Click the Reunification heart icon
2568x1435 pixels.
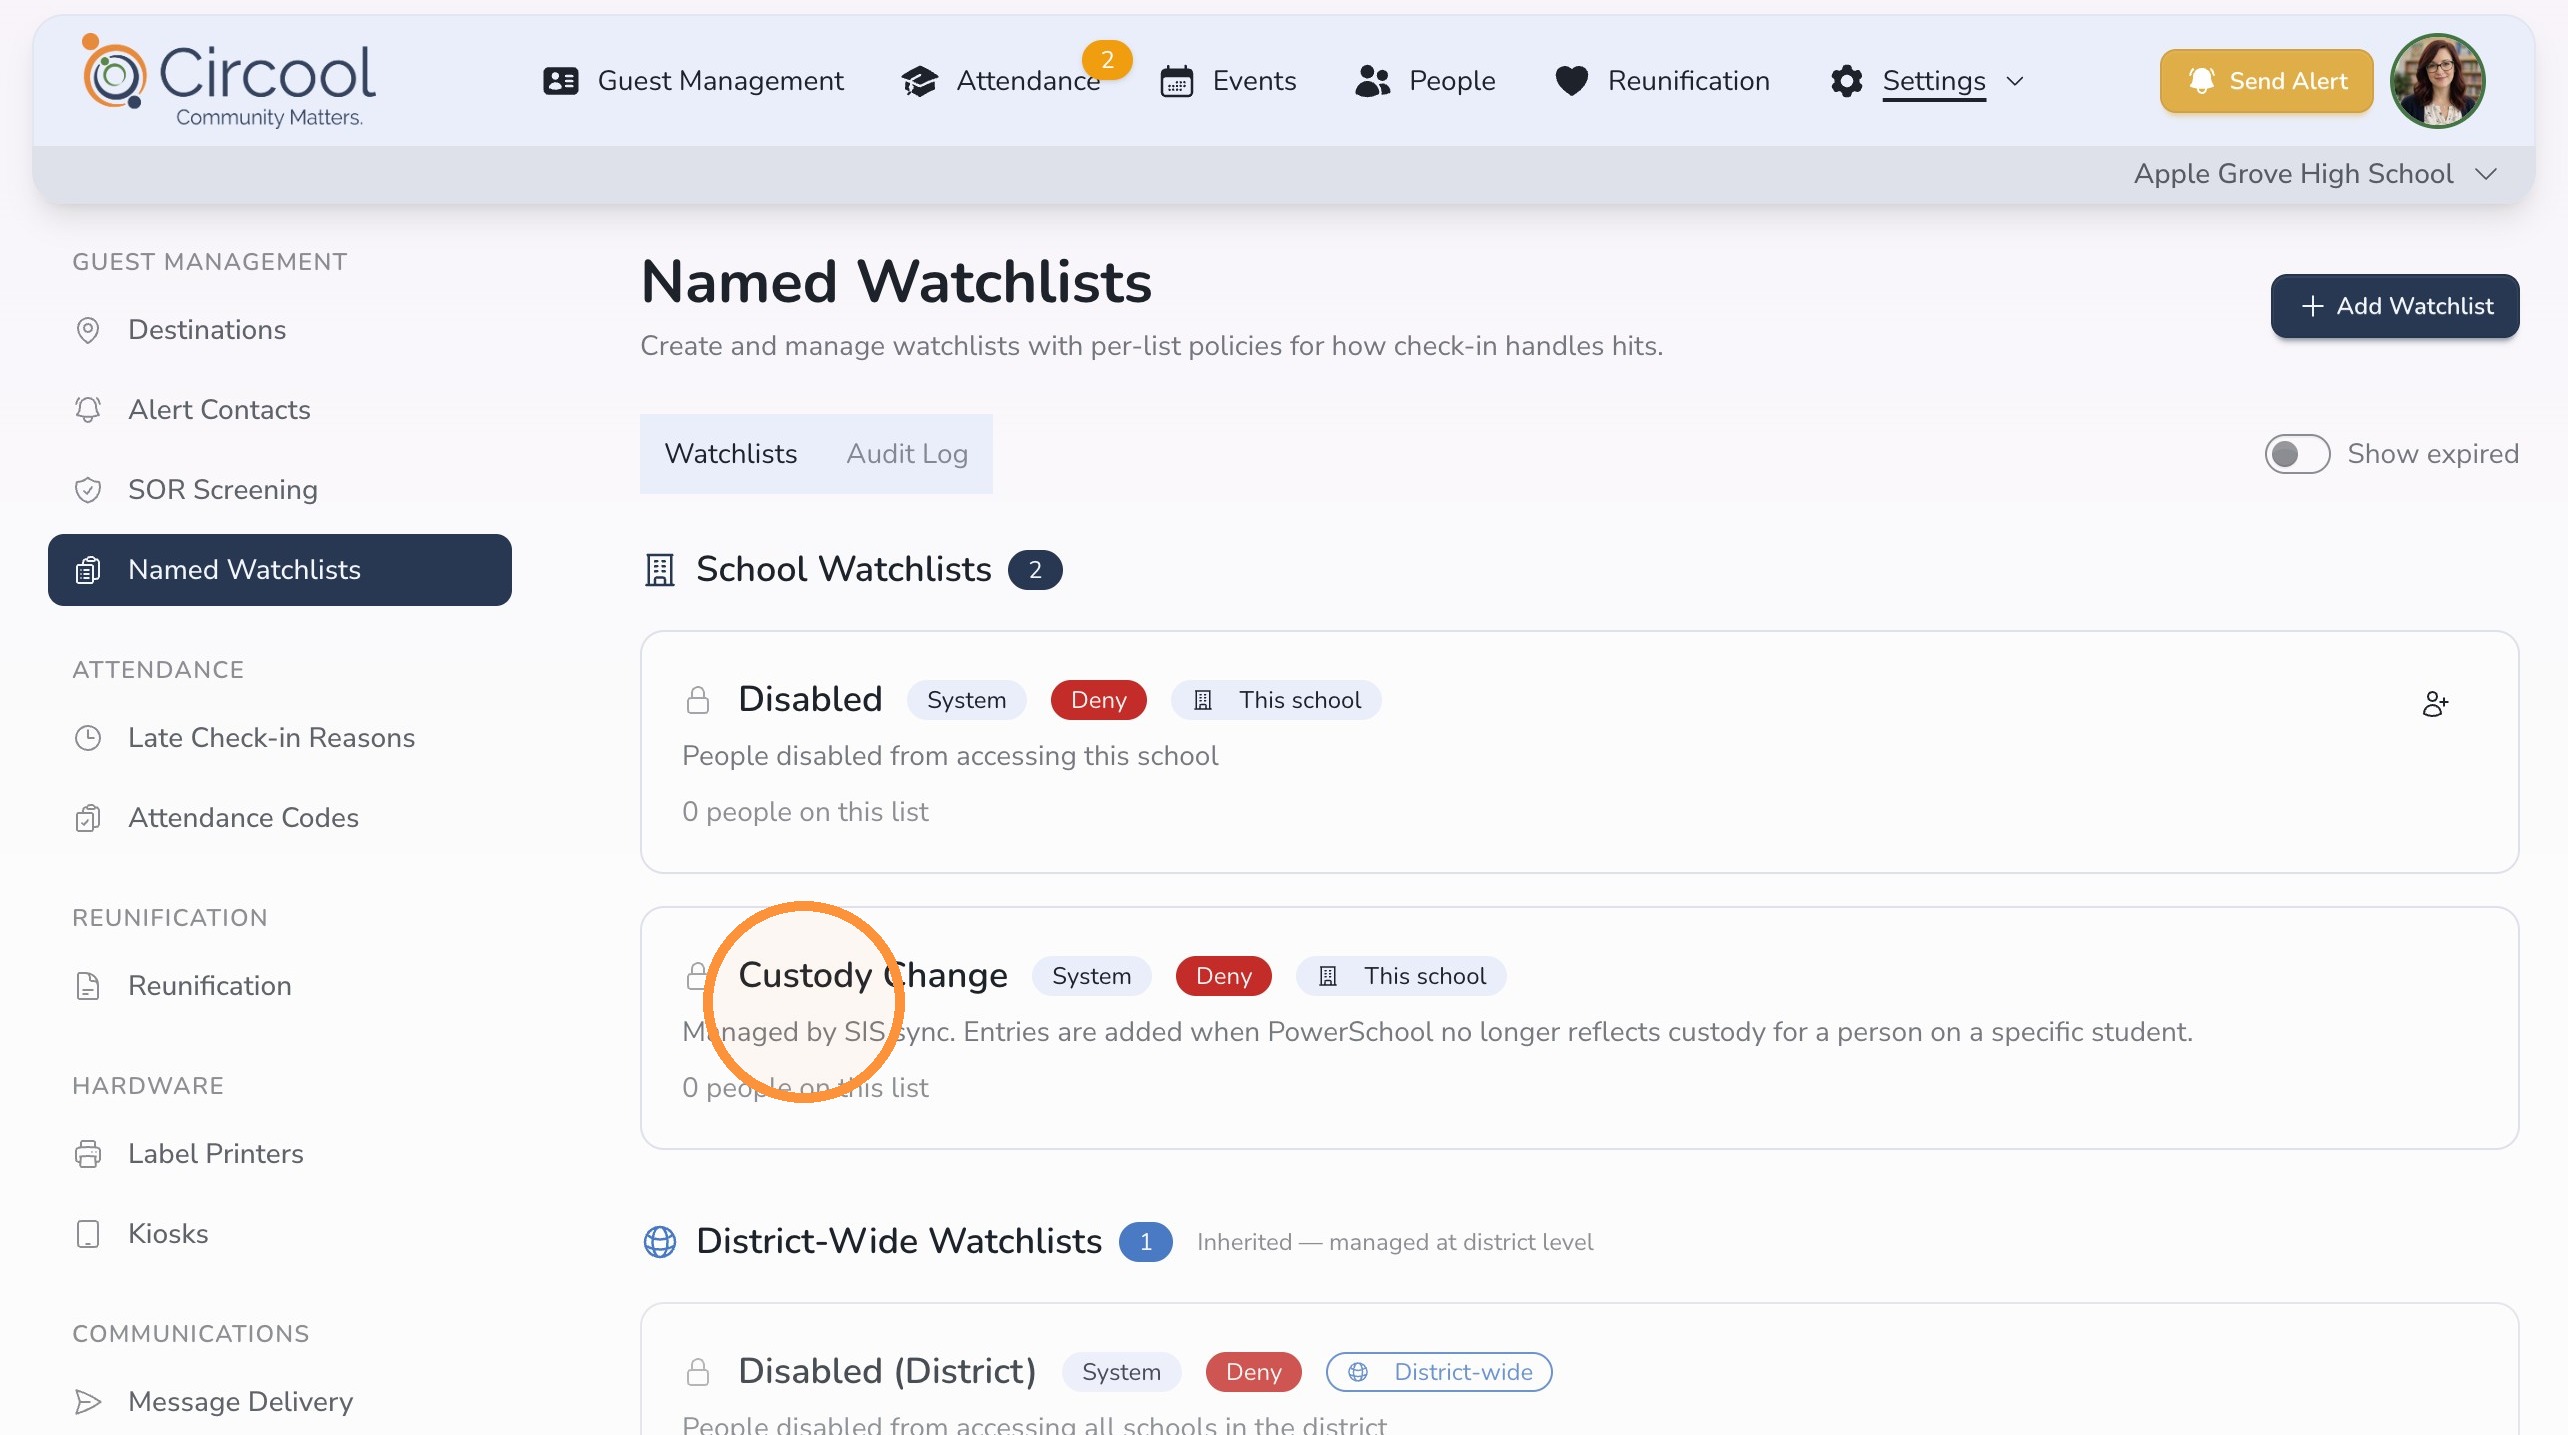(x=1572, y=81)
